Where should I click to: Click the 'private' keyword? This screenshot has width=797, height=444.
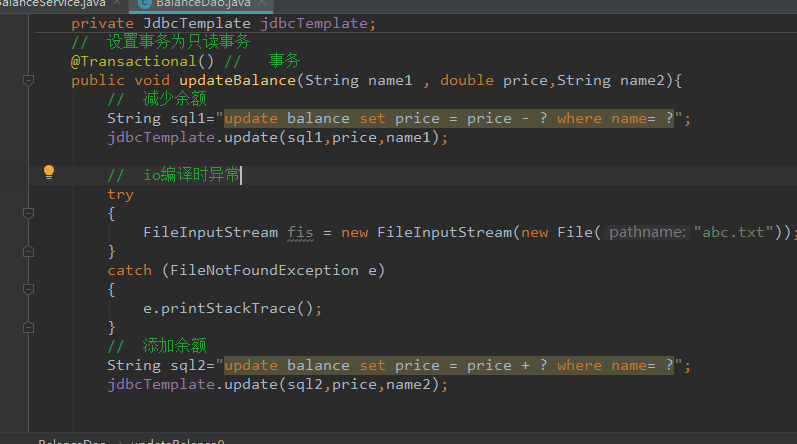click(102, 23)
